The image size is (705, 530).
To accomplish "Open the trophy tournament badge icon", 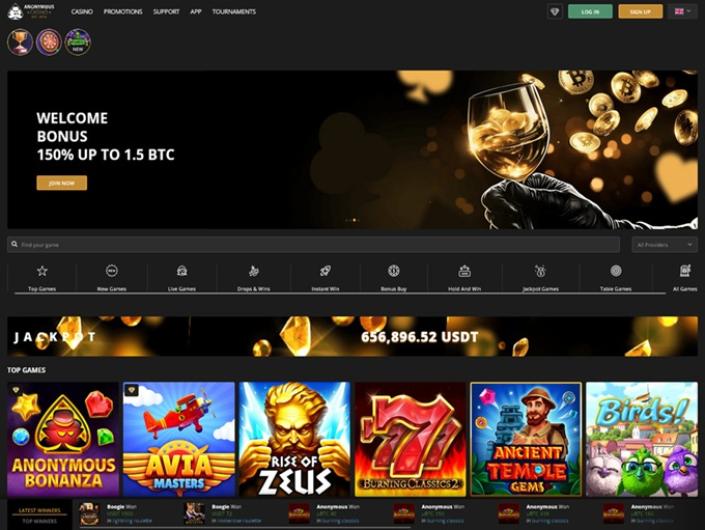I will [20, 42].
